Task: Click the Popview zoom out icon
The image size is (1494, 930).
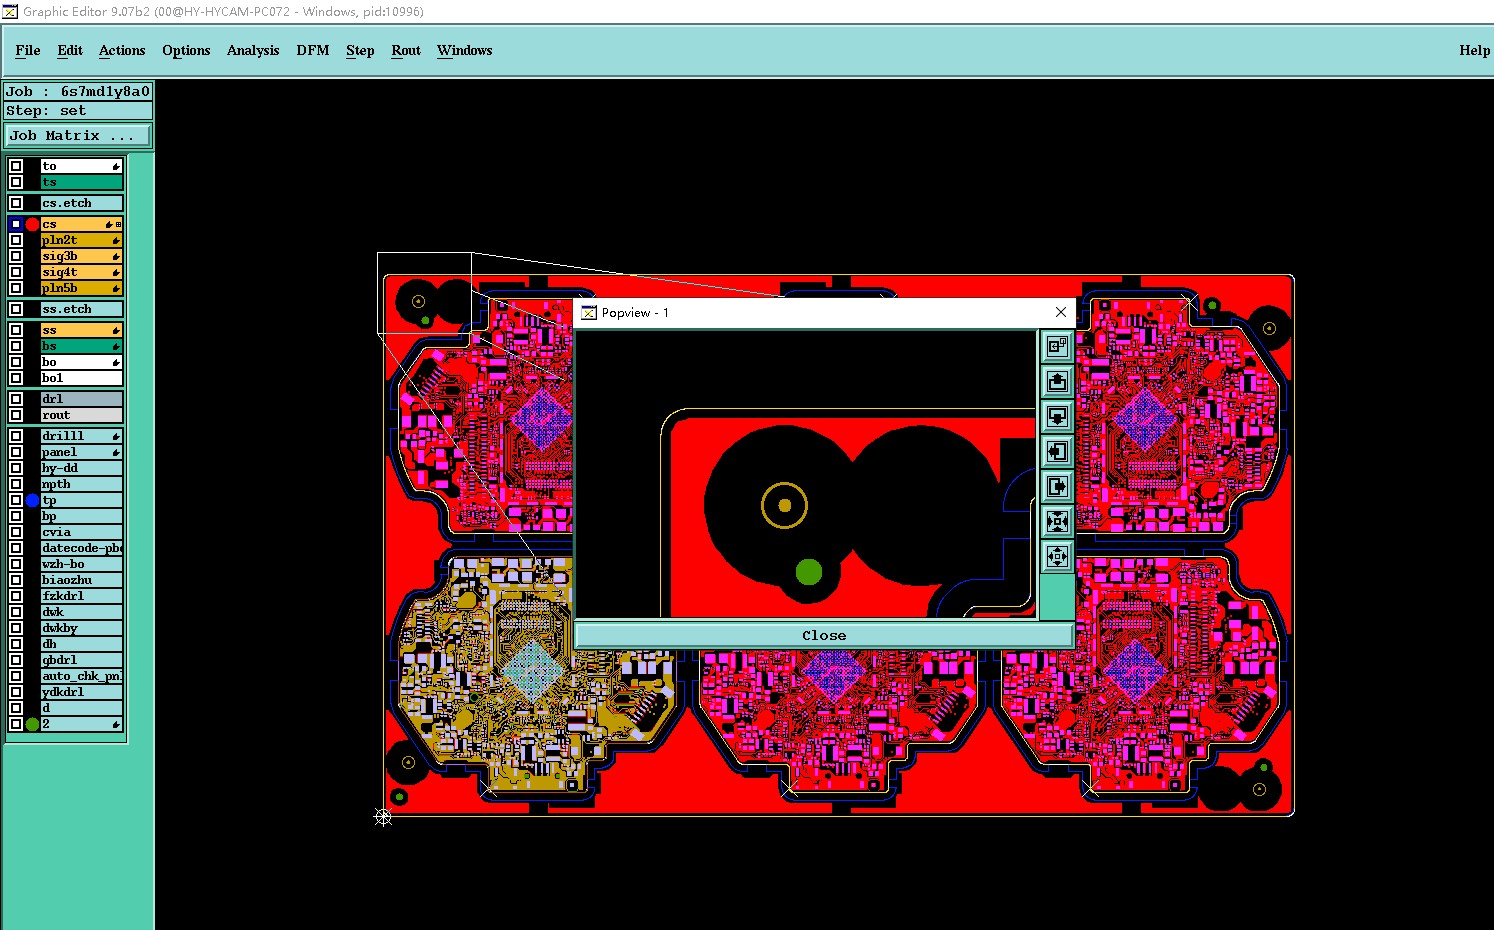Action: click(1057, 556)
